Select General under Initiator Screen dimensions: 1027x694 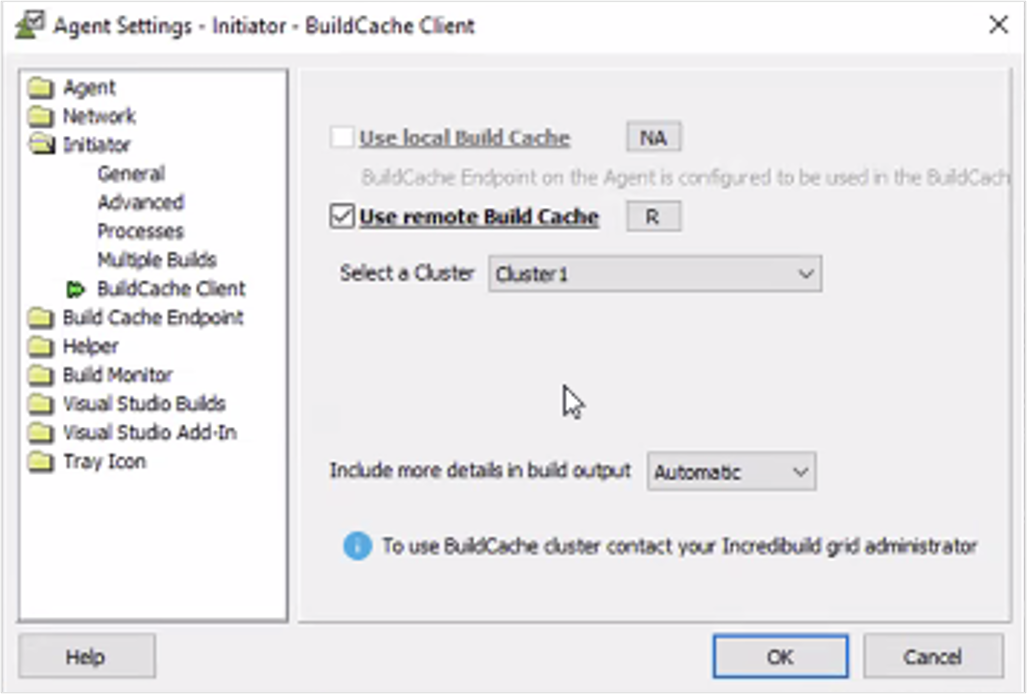131,174
